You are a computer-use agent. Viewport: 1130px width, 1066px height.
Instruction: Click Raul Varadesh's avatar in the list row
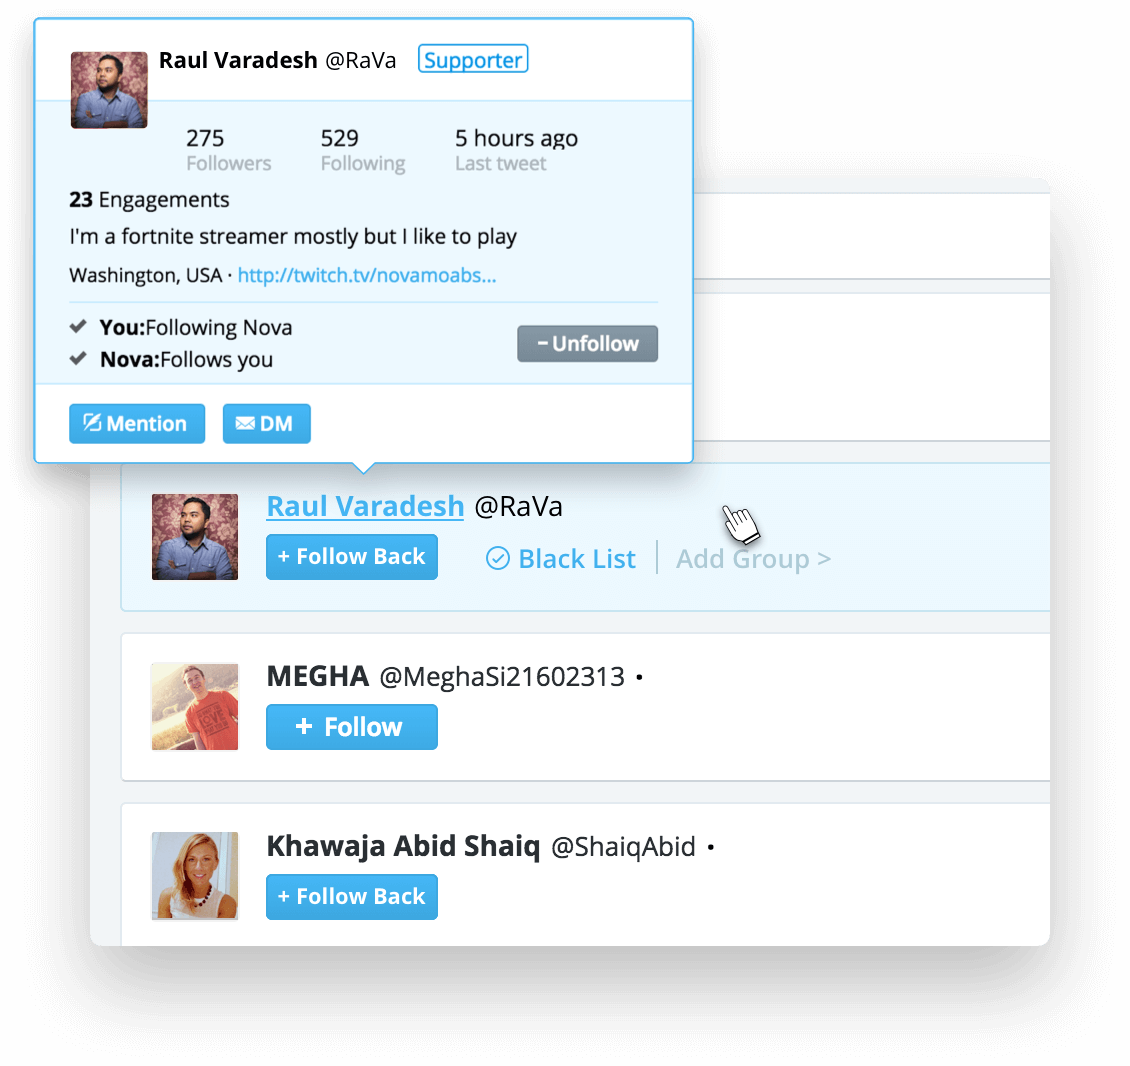pyautogui.click(x=195, y=537)
